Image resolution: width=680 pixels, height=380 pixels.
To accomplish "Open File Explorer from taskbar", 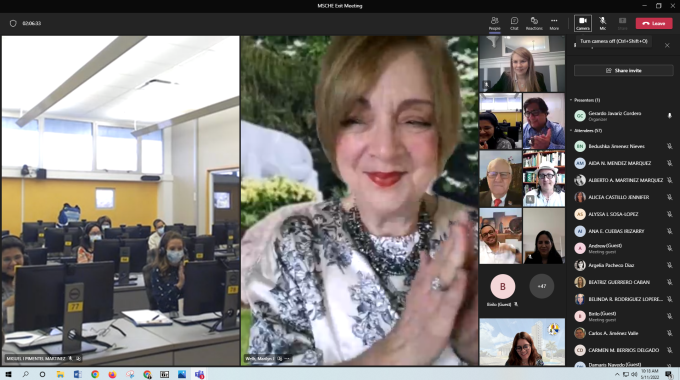I will coord(60,374).
